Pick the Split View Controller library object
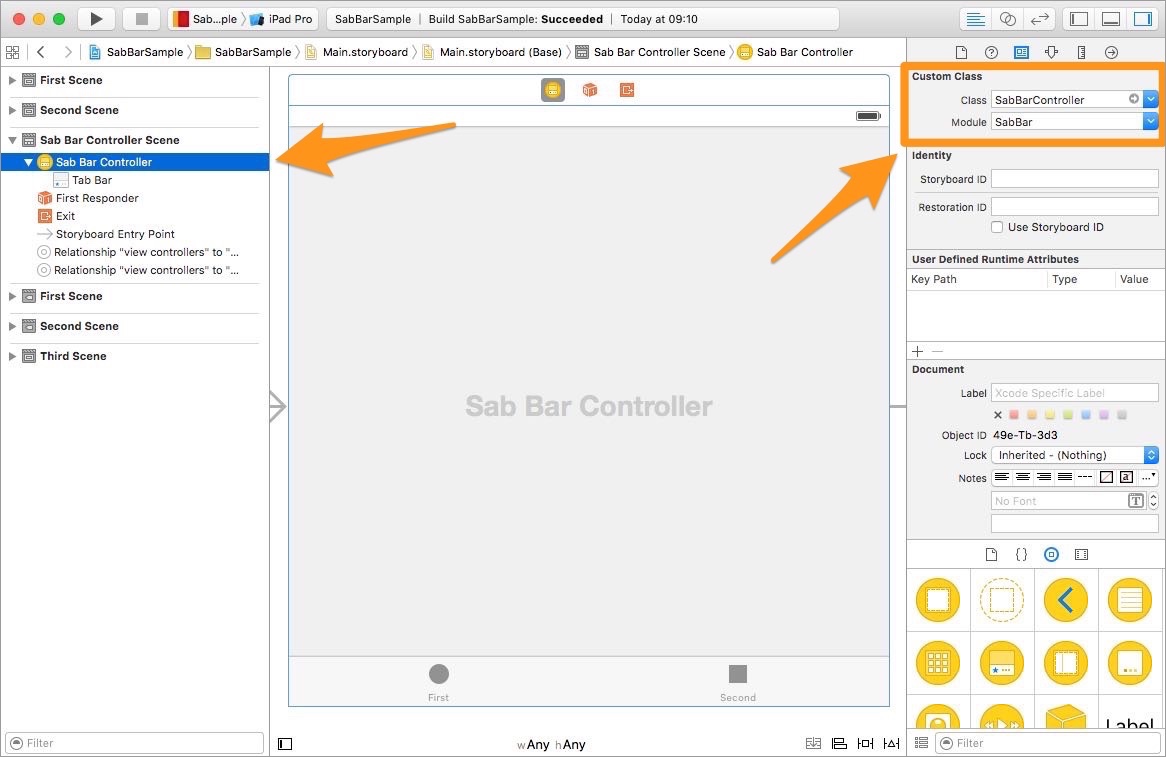The width and height of the screenshot is (1166, 757). pos(1065,663)
